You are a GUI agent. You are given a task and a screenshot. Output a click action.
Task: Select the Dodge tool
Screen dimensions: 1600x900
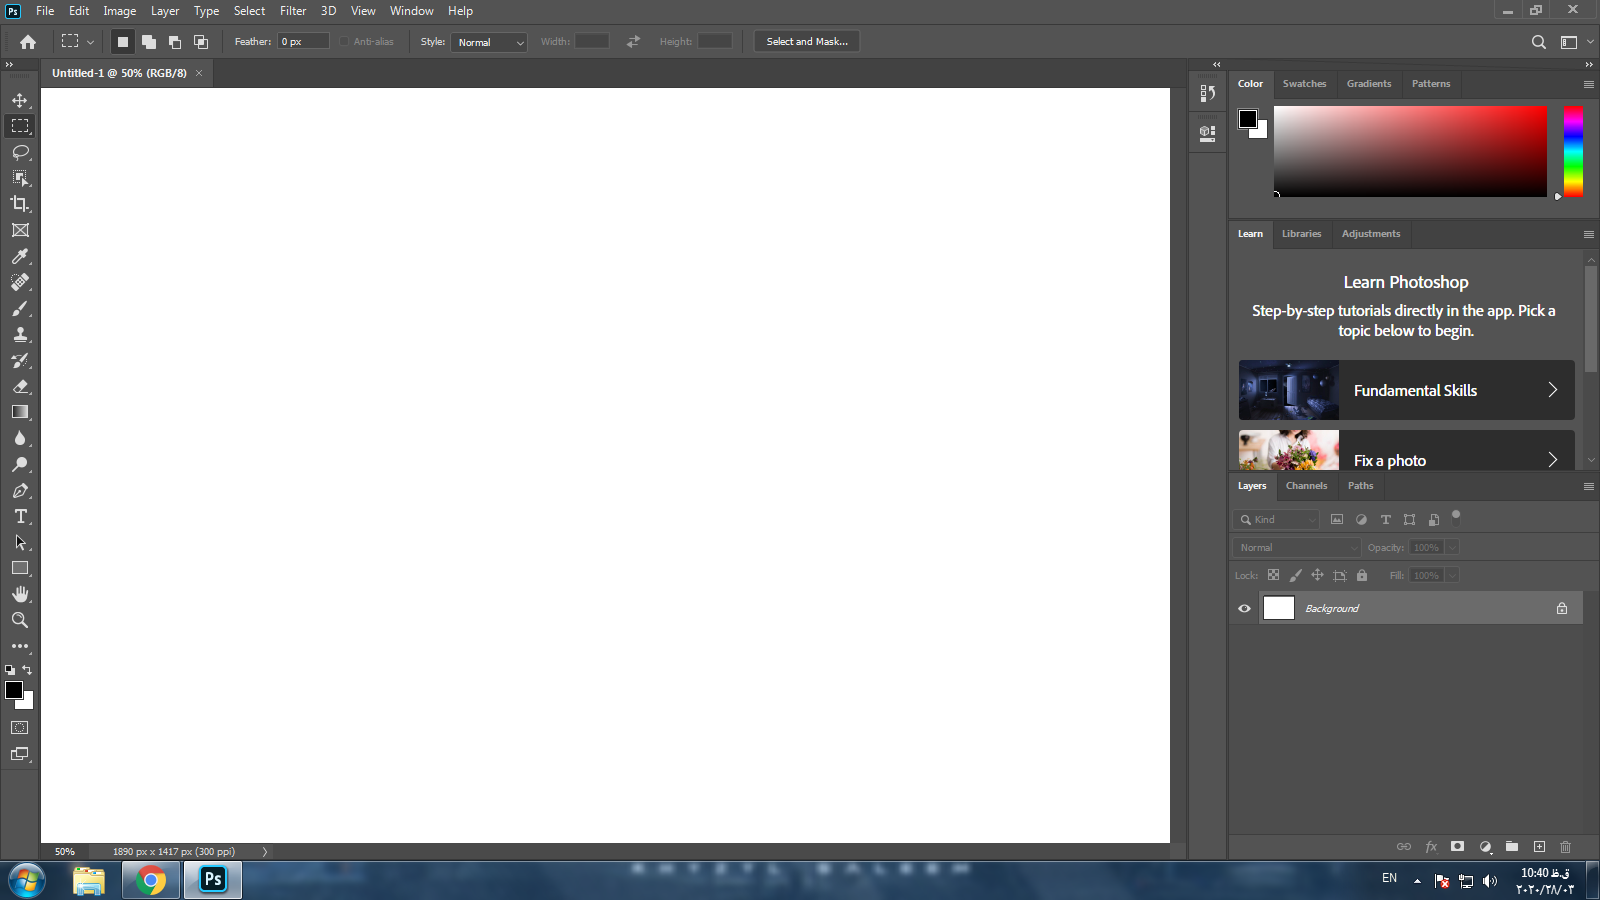(x=20, y=464)
